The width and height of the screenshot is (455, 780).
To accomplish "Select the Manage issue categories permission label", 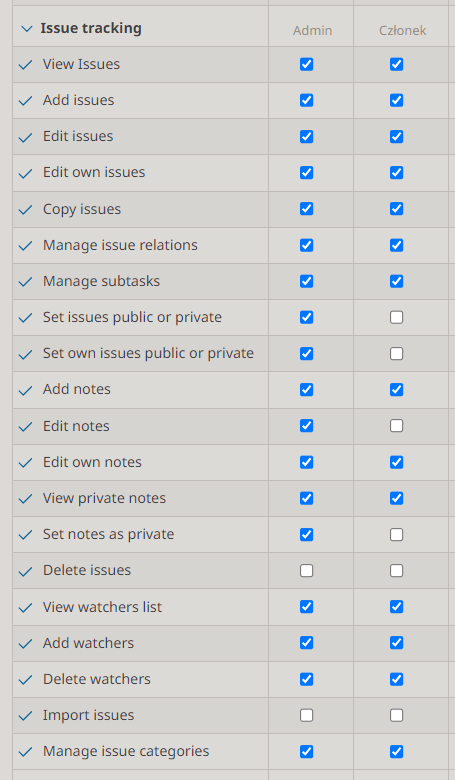I will coord(126,751).
